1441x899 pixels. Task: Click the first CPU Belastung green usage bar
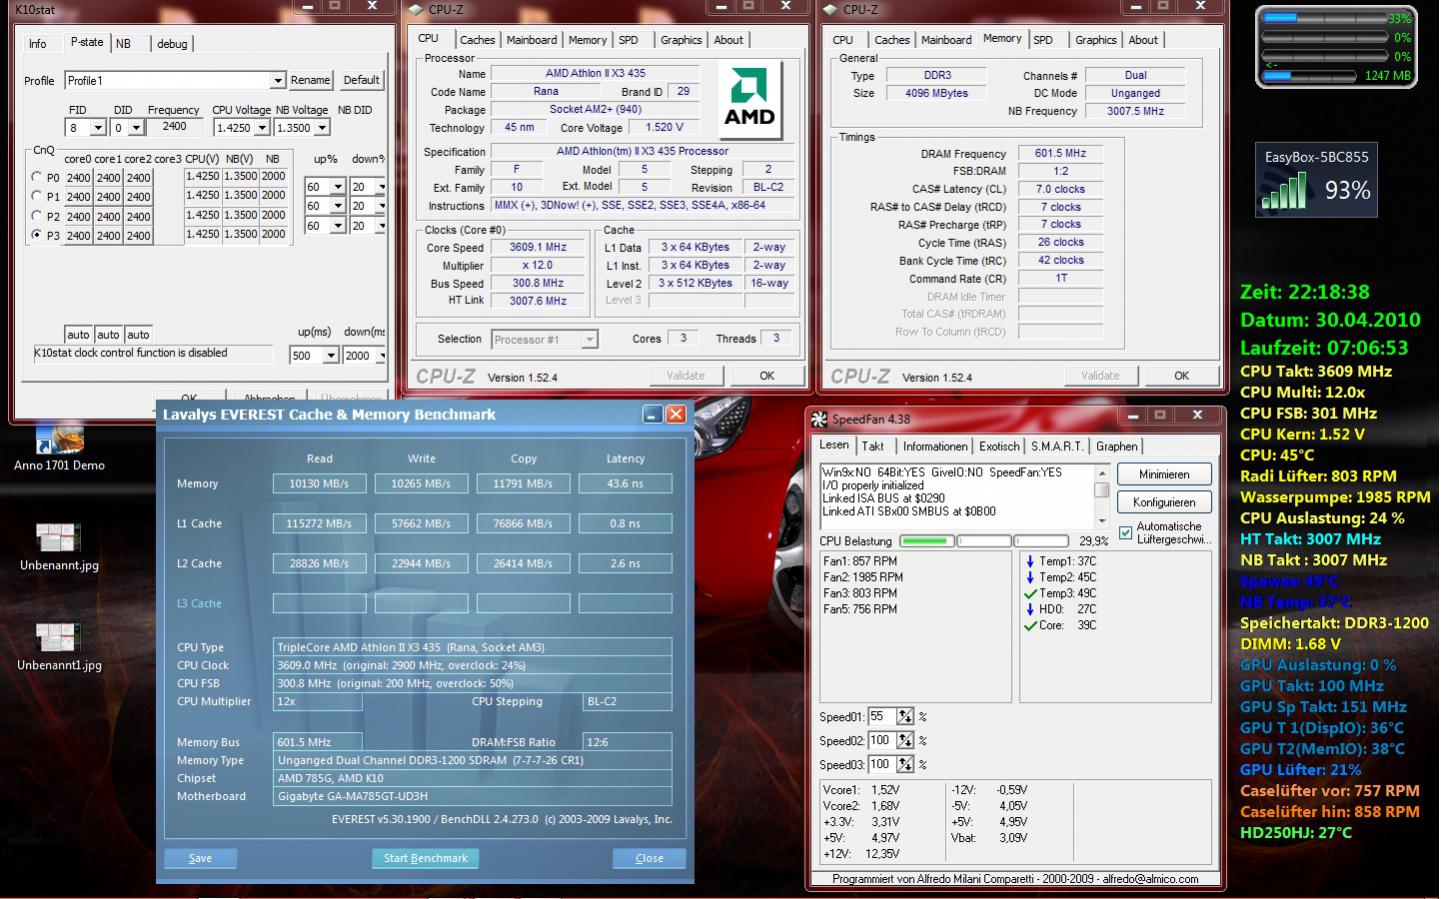926,541
